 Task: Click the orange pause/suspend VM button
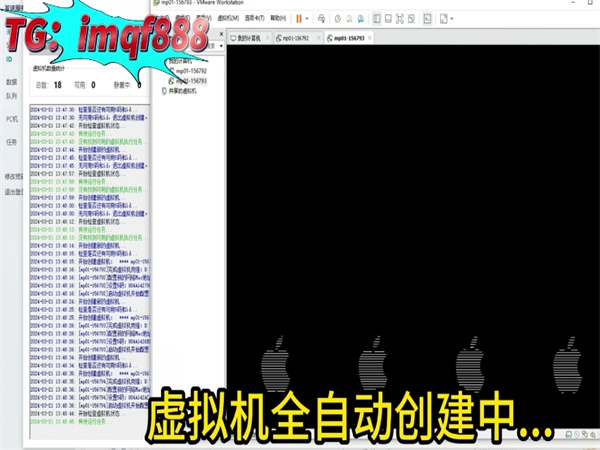pyautogui.click(x=298, y=18)
